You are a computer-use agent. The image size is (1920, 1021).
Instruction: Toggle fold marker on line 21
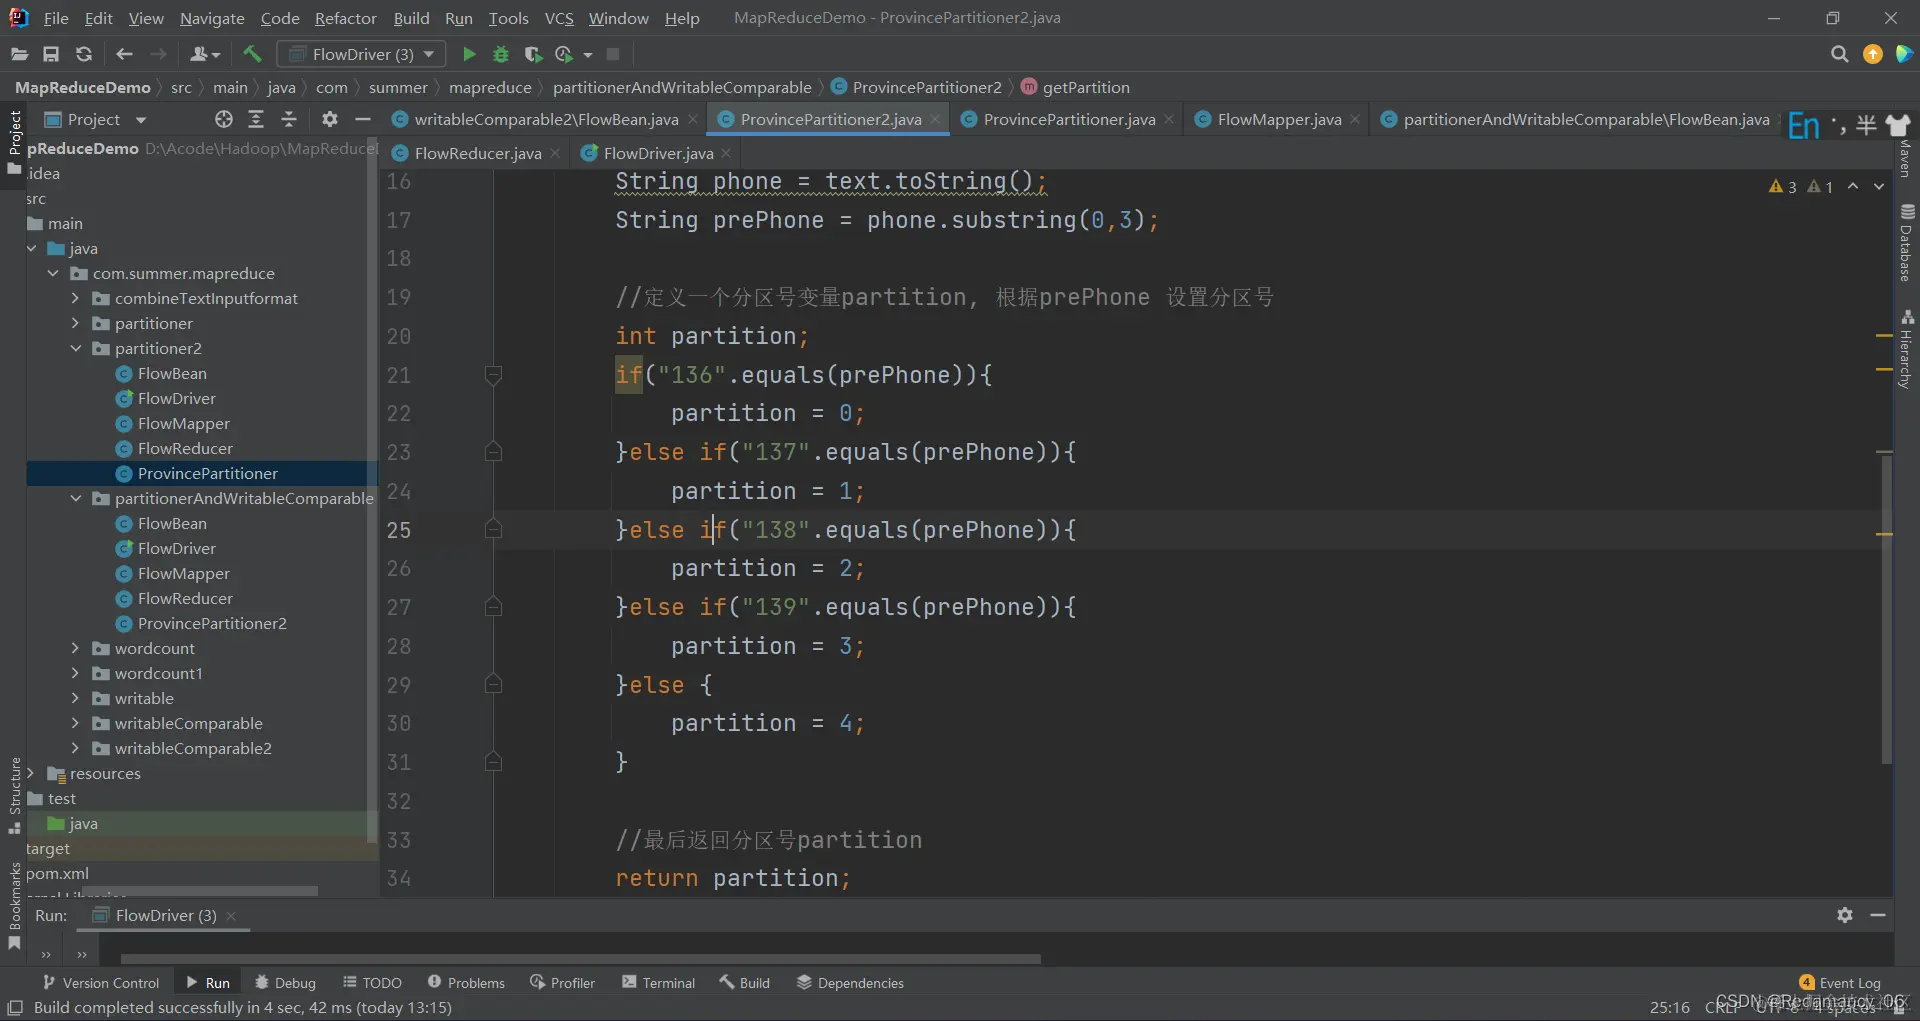click(493, 375)
